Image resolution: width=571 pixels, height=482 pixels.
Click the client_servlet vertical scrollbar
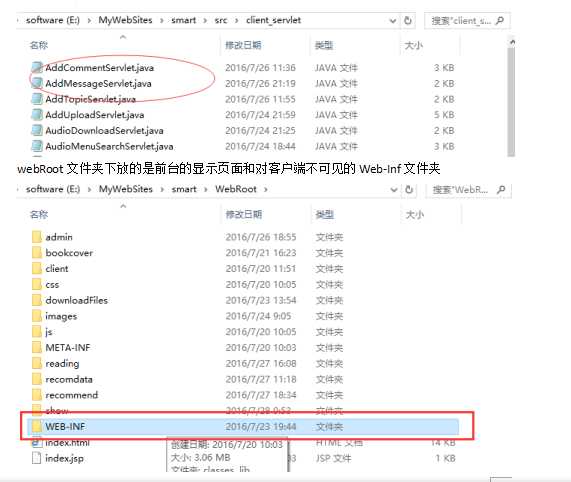(511, 101)
